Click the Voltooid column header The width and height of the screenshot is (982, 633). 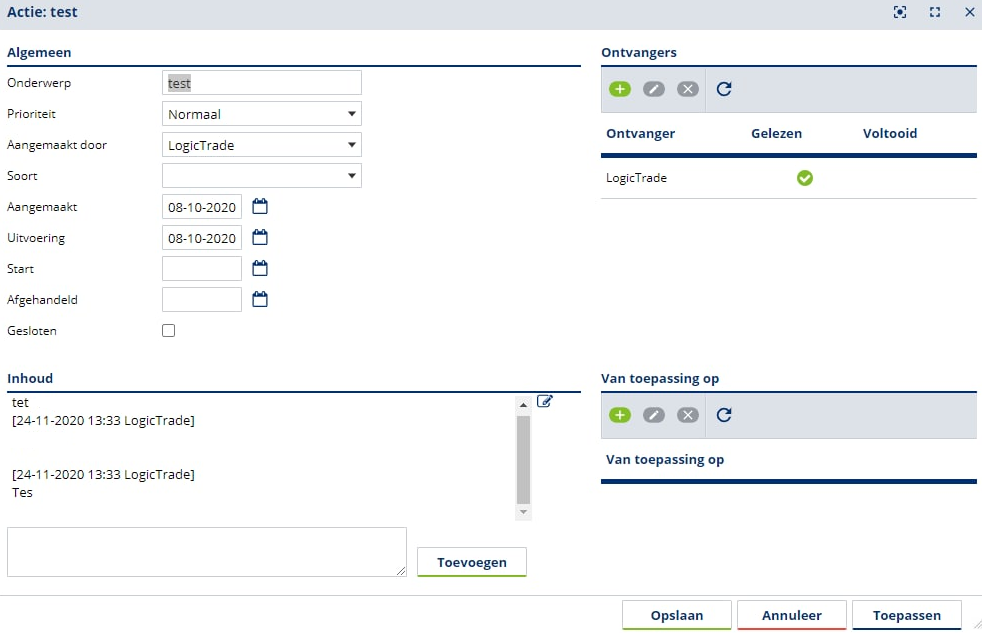(x=889, y=133)
